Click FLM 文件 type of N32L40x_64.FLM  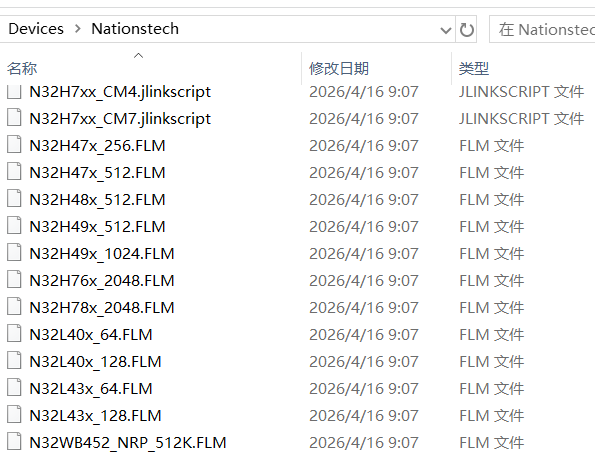(492, 334)
